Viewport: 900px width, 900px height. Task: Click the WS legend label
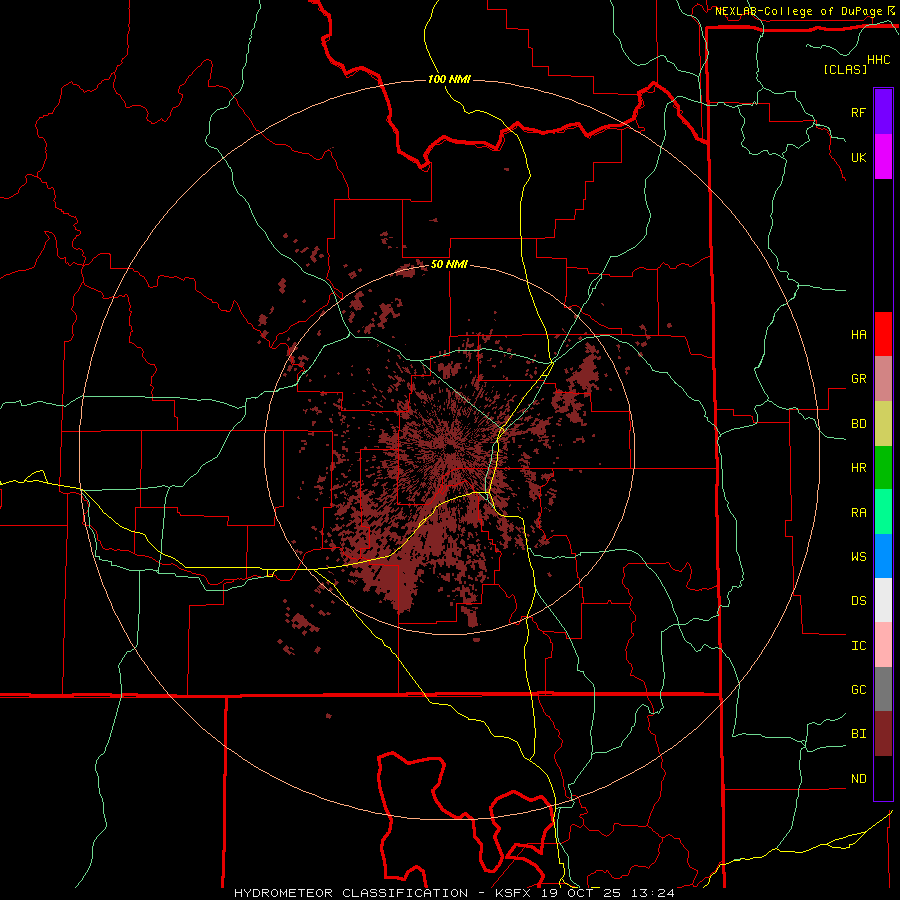click(858, 556)
